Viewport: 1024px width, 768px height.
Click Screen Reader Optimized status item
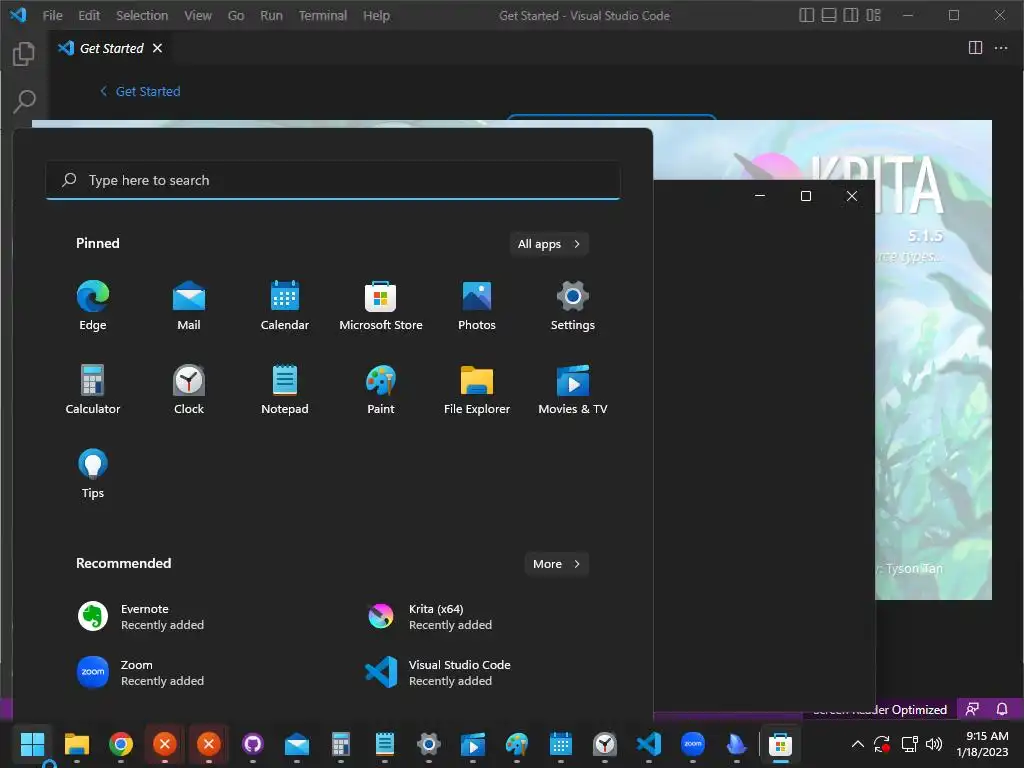(x=880, y=710)
